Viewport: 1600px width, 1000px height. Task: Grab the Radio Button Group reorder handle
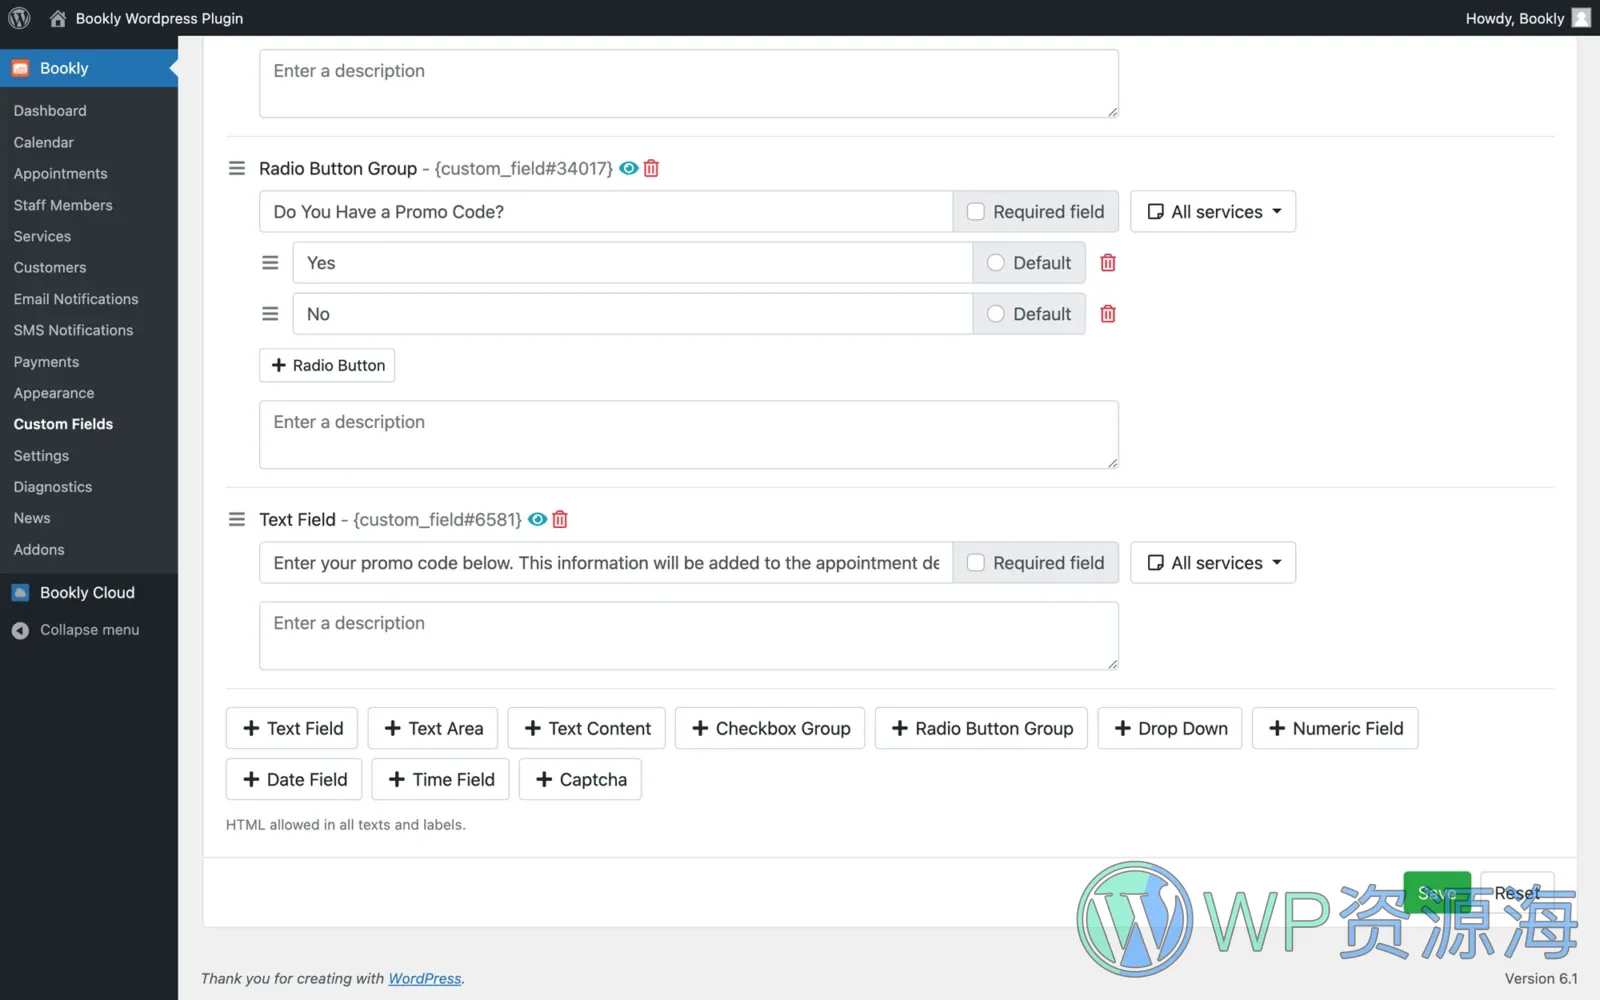(237, 168)
